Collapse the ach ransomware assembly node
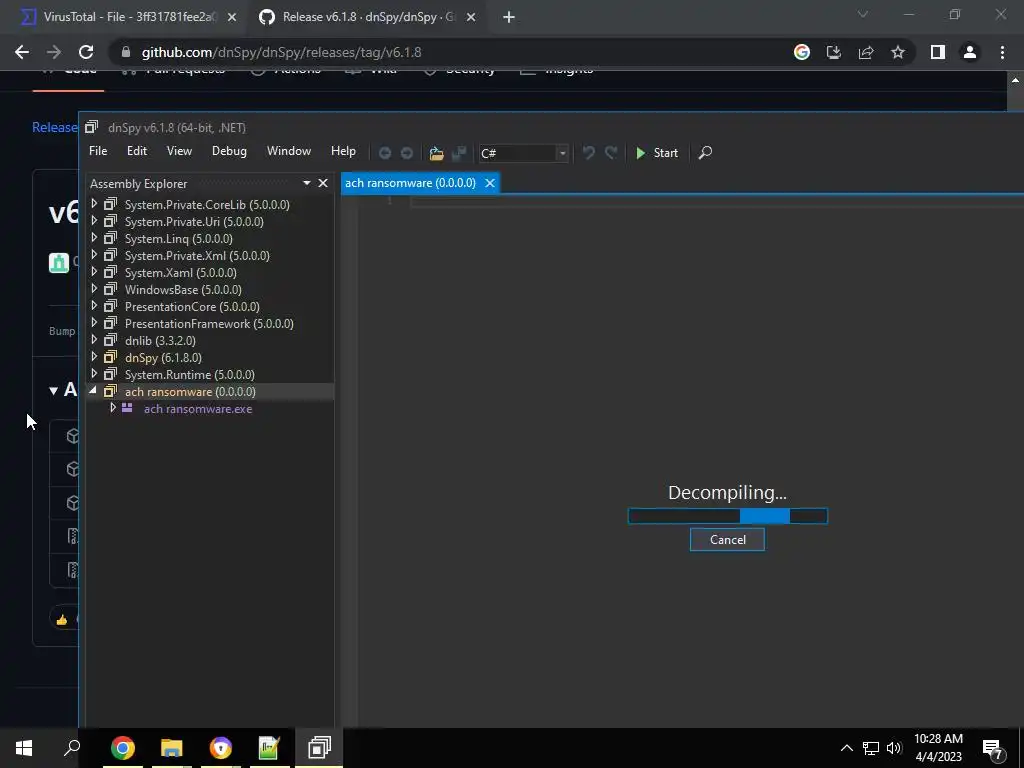 click(x=93, y=391)
